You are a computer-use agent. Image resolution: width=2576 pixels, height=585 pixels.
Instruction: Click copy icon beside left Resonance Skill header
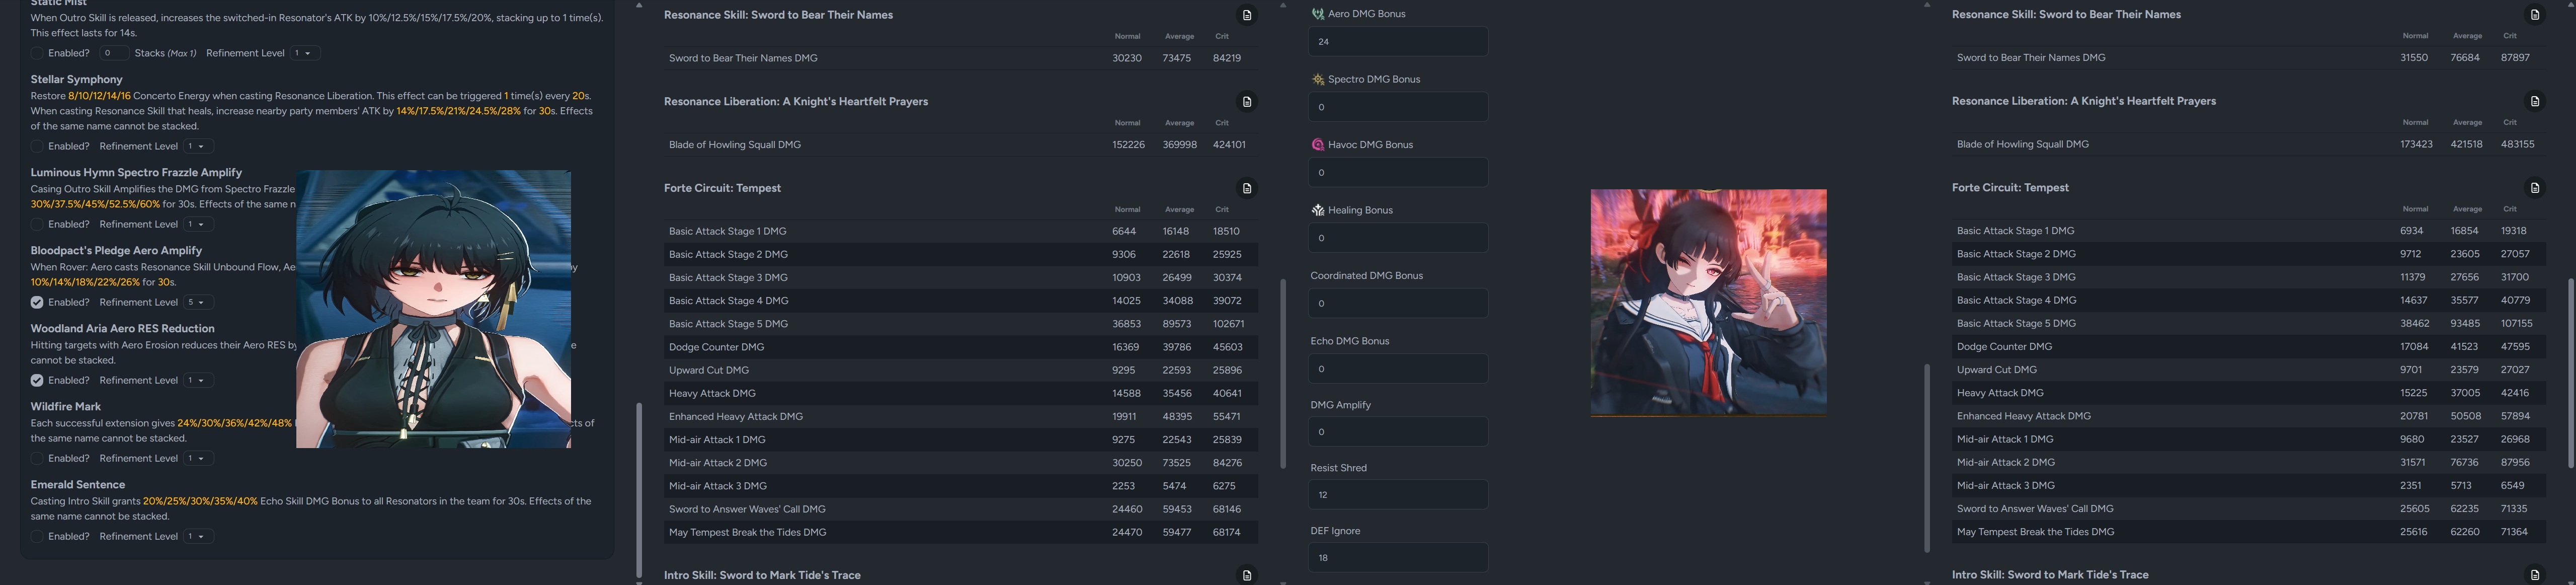point(1246,15)
